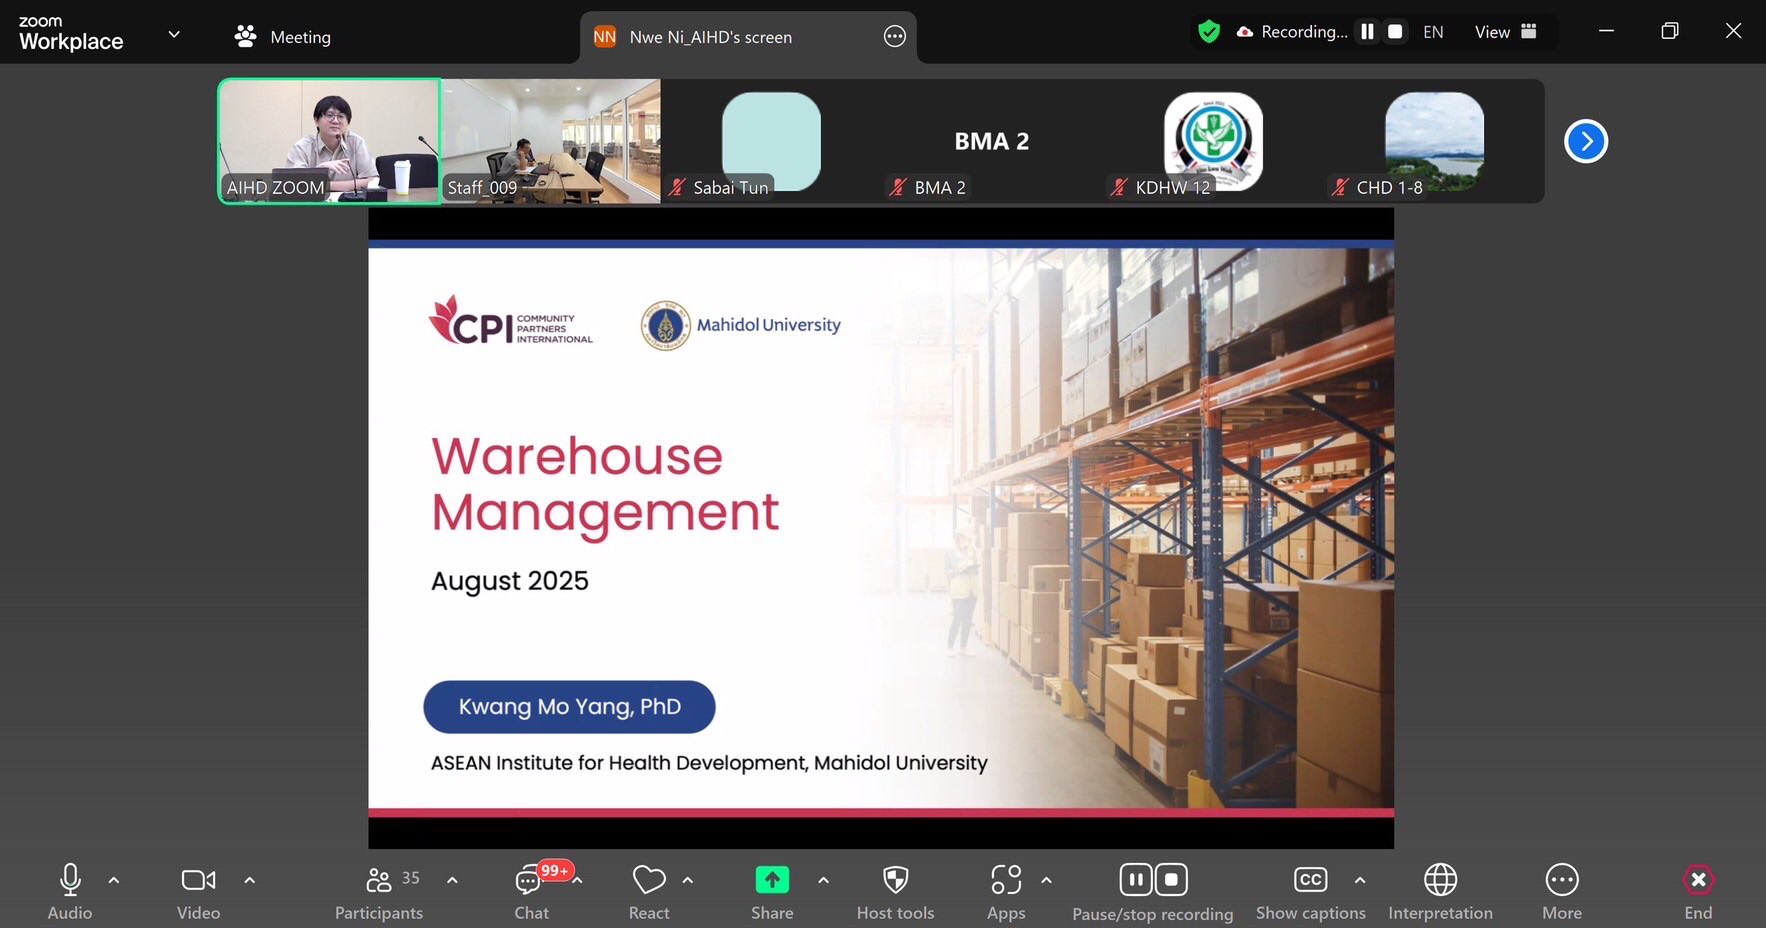The height and width of the screenshot is (928, 1766).
Task: Expand the Audio options arrow
Action: (x=114, y=880)
